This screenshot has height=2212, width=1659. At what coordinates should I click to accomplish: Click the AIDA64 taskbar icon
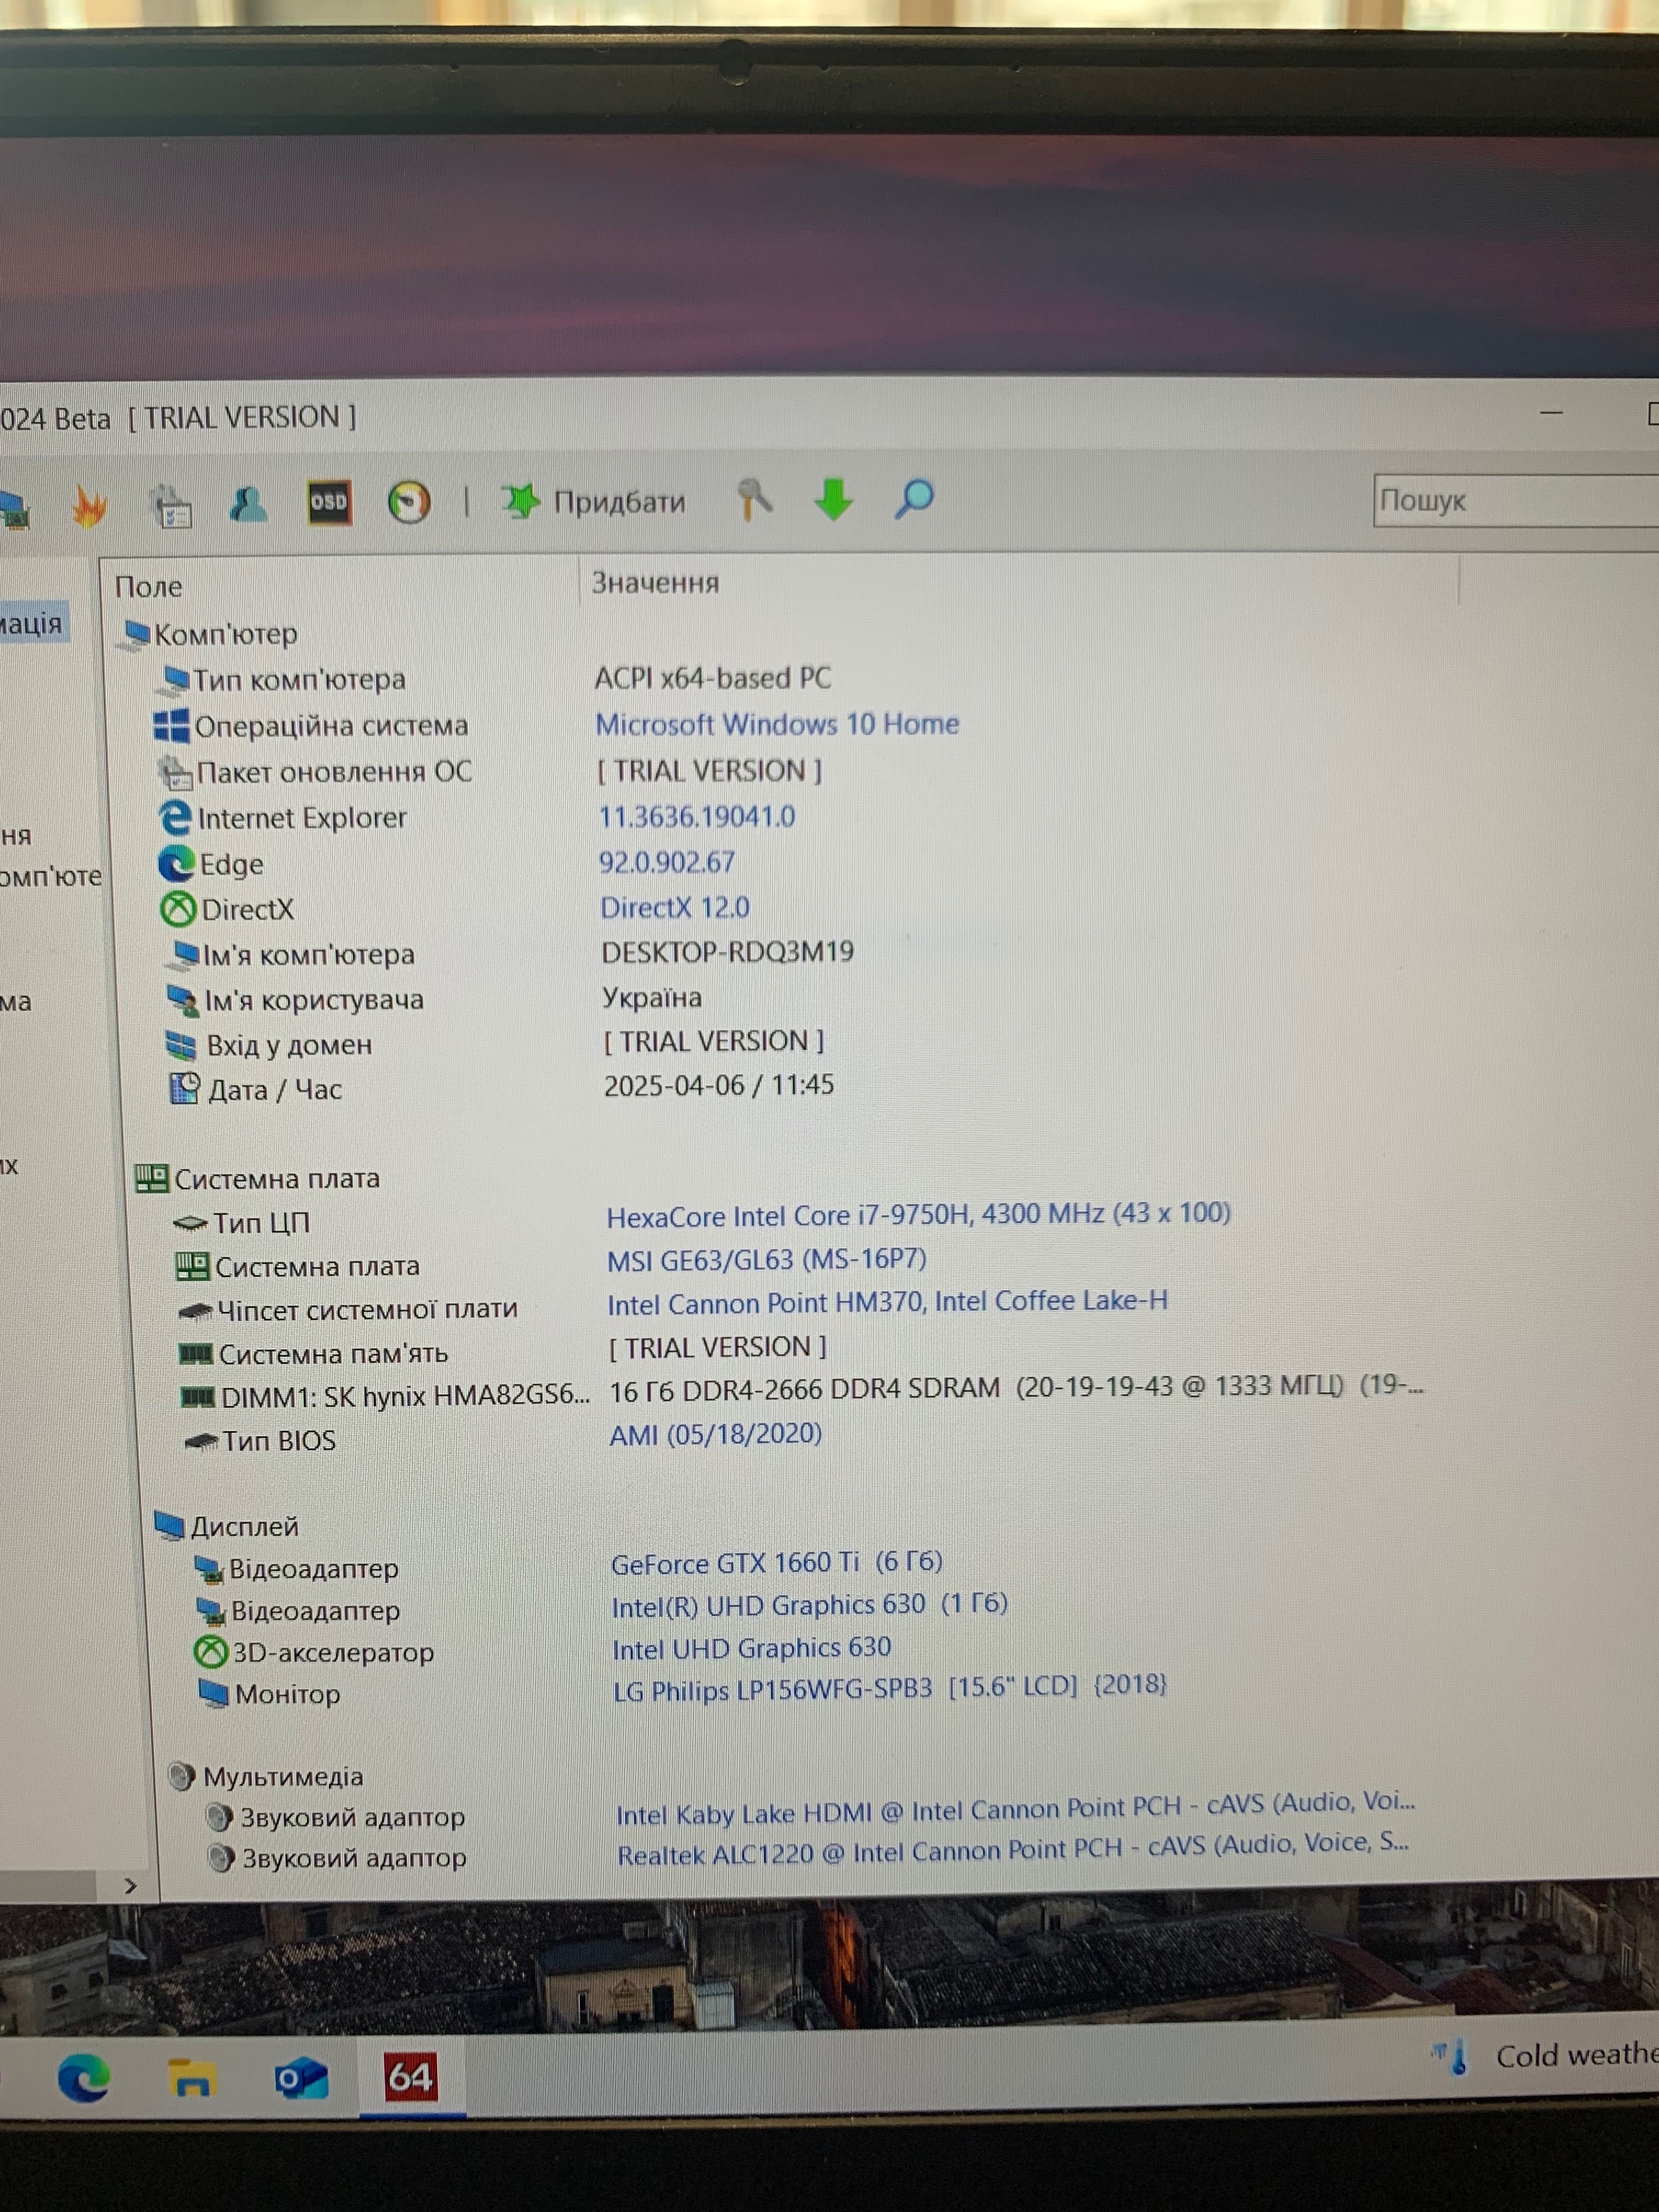(x=411, y=2078)
